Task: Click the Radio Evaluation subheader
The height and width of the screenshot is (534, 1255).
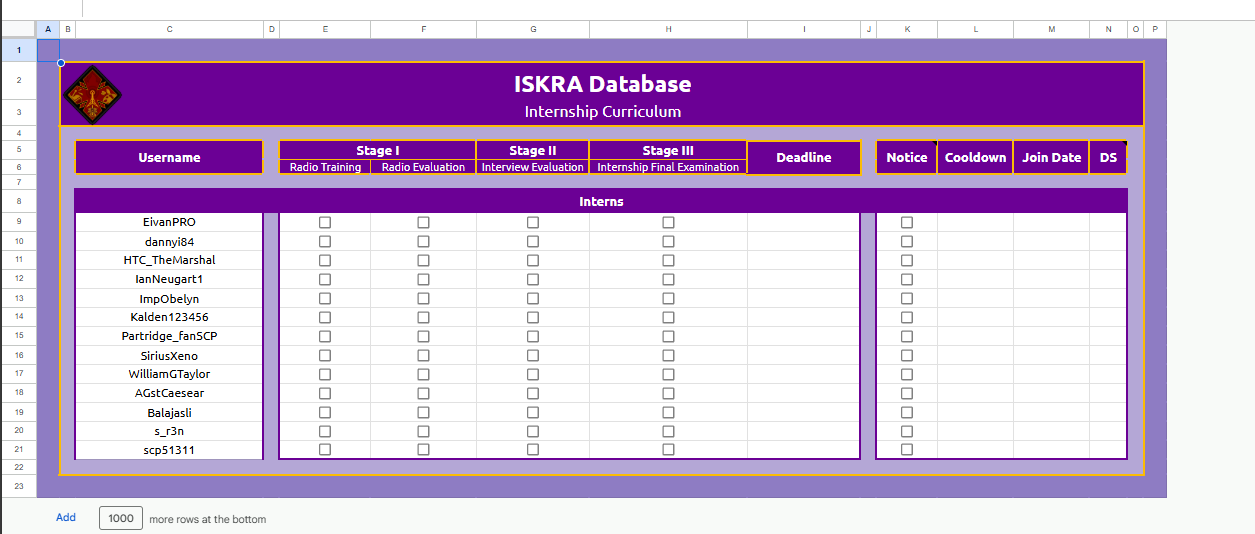Action: [423, 167]
